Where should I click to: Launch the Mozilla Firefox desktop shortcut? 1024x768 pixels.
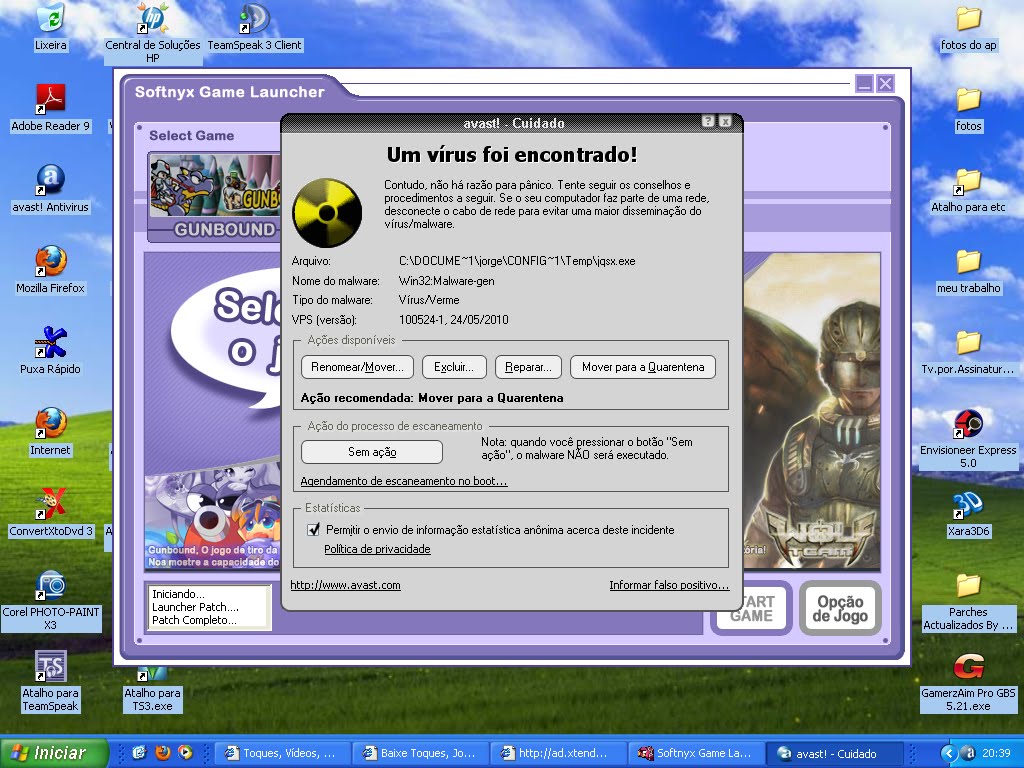50,270
